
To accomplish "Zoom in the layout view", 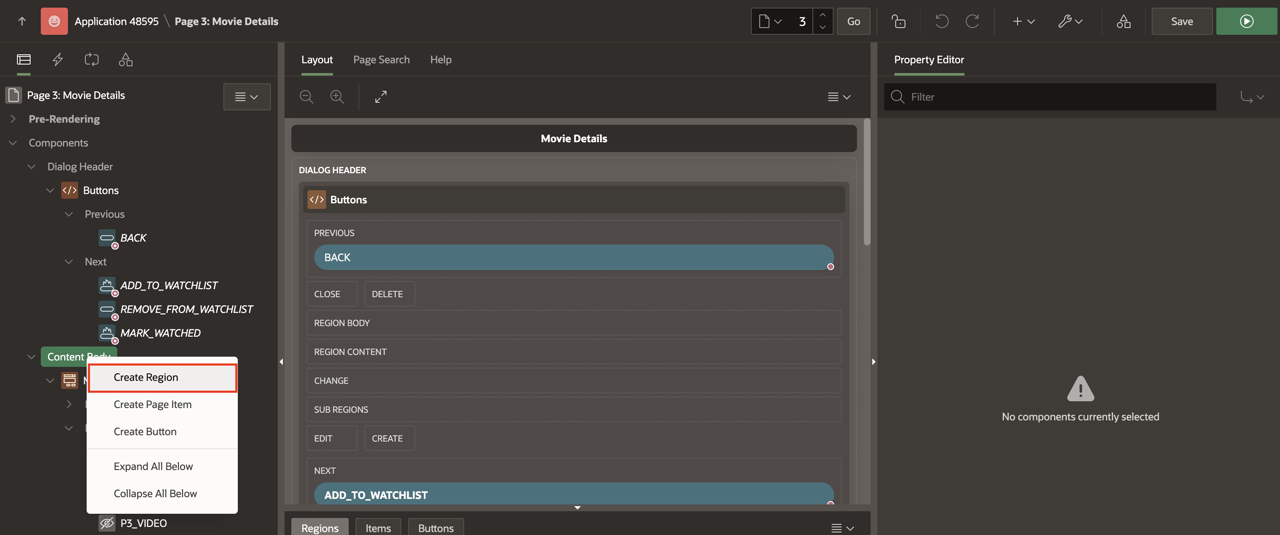I will (x=337, y=97).
